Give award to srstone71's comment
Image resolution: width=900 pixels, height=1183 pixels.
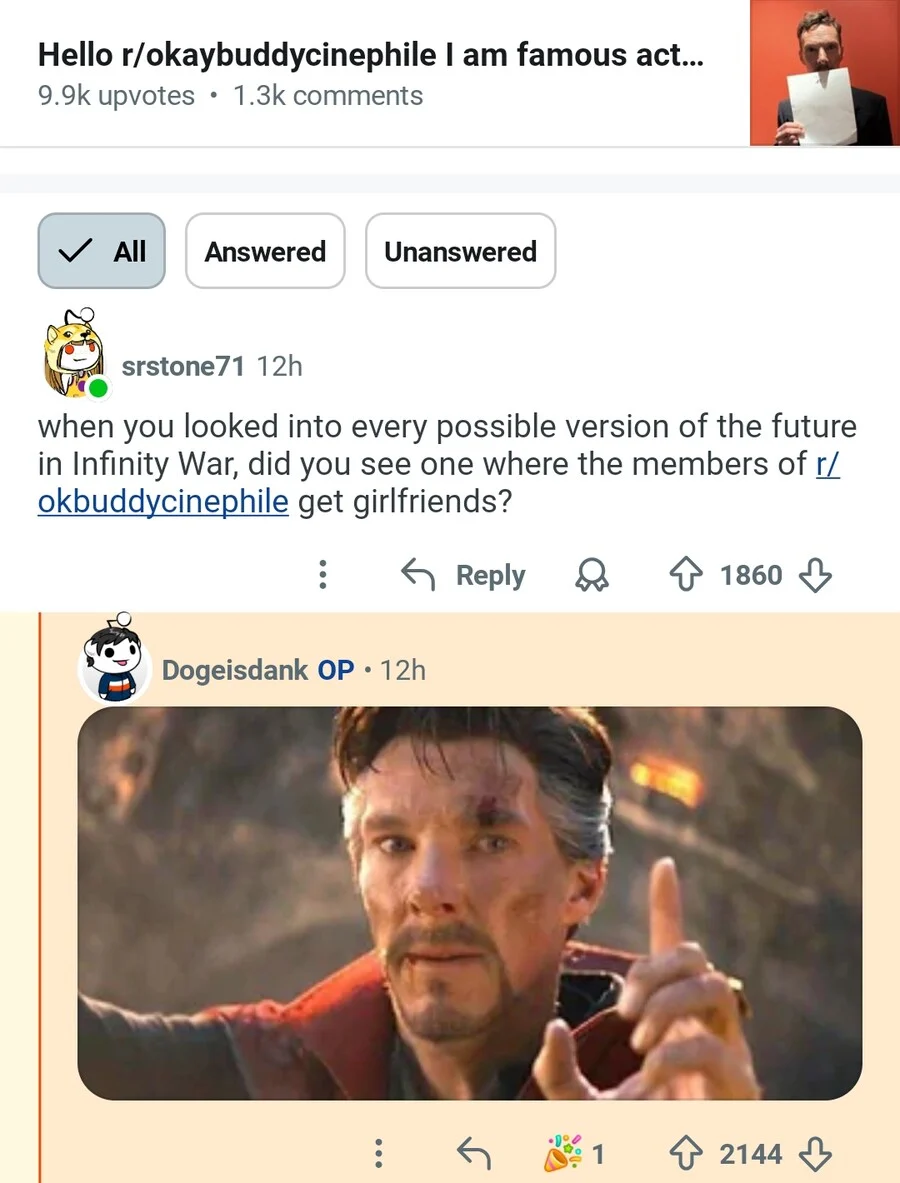coord(594,575)
